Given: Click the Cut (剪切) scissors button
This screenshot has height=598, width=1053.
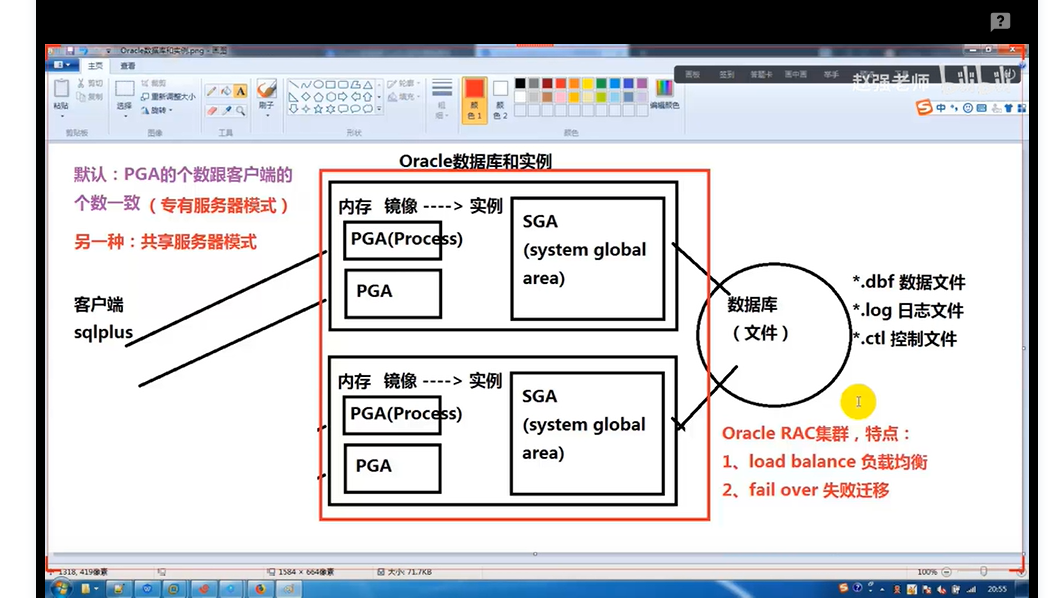Looking at the screenshot, I should [90, 83].
